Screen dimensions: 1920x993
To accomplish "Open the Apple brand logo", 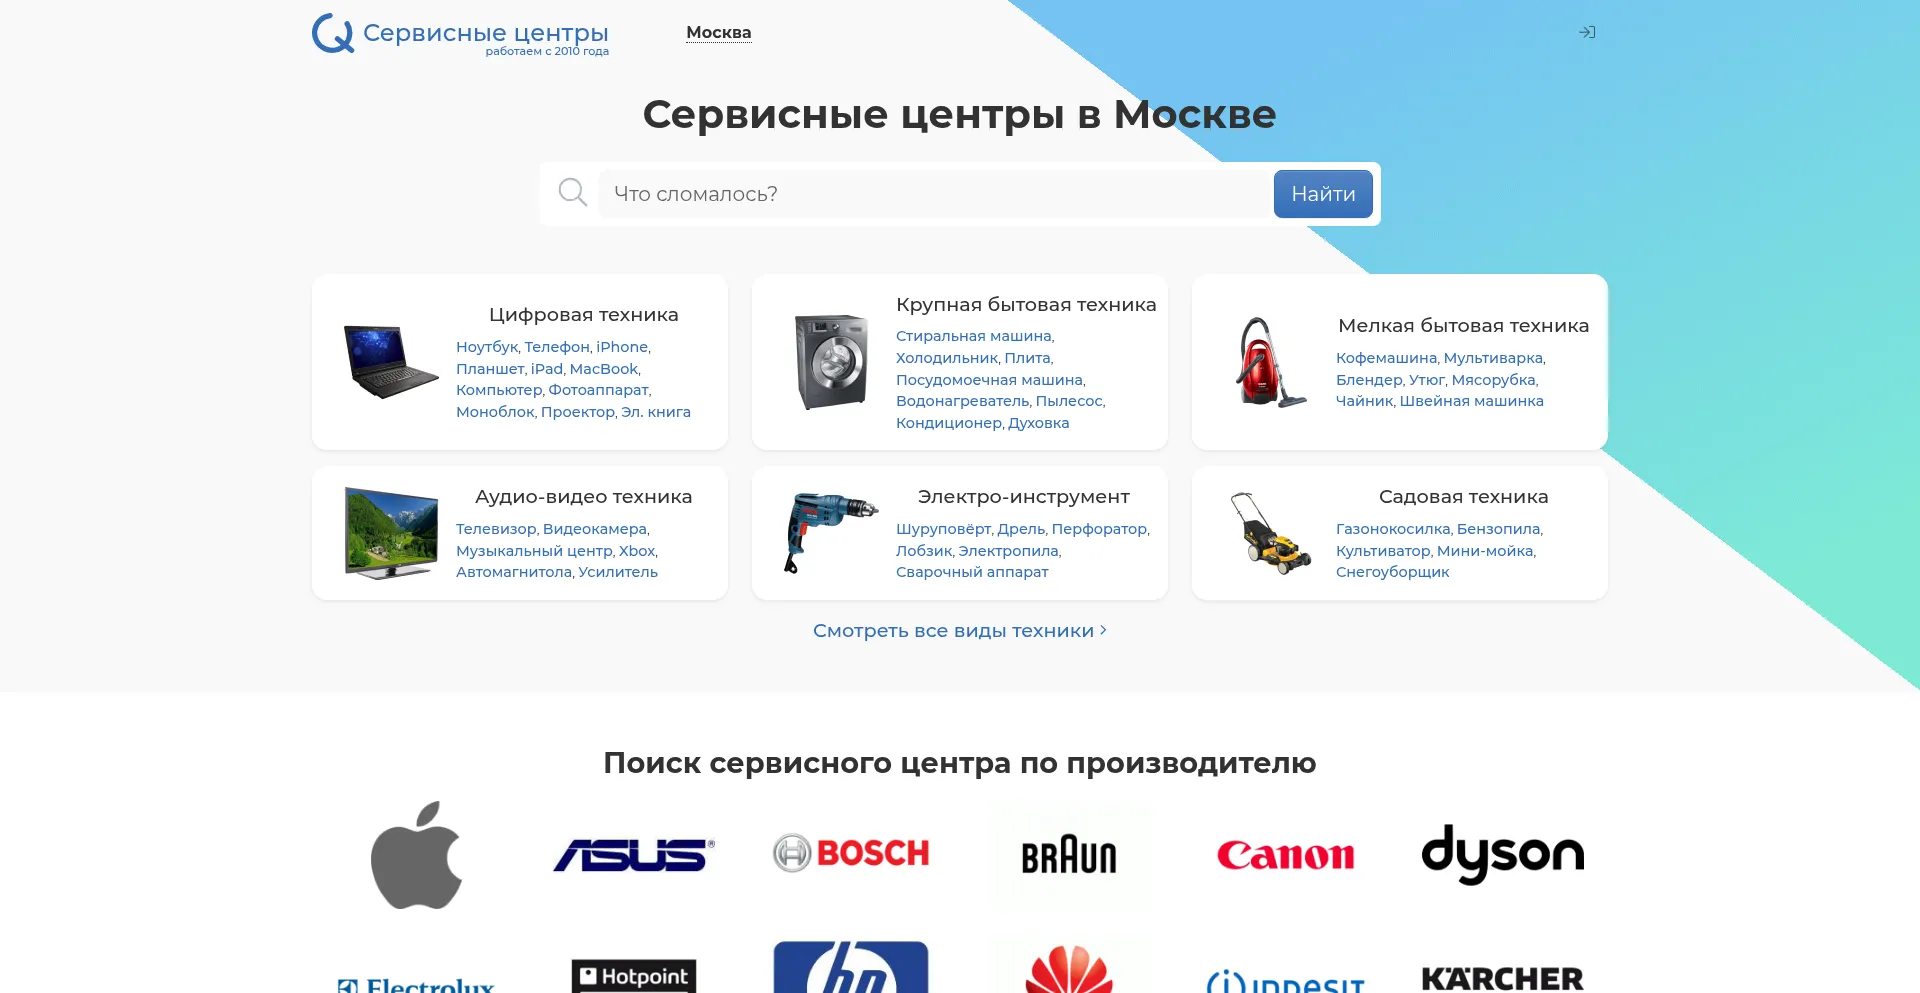I will (417, 855).
